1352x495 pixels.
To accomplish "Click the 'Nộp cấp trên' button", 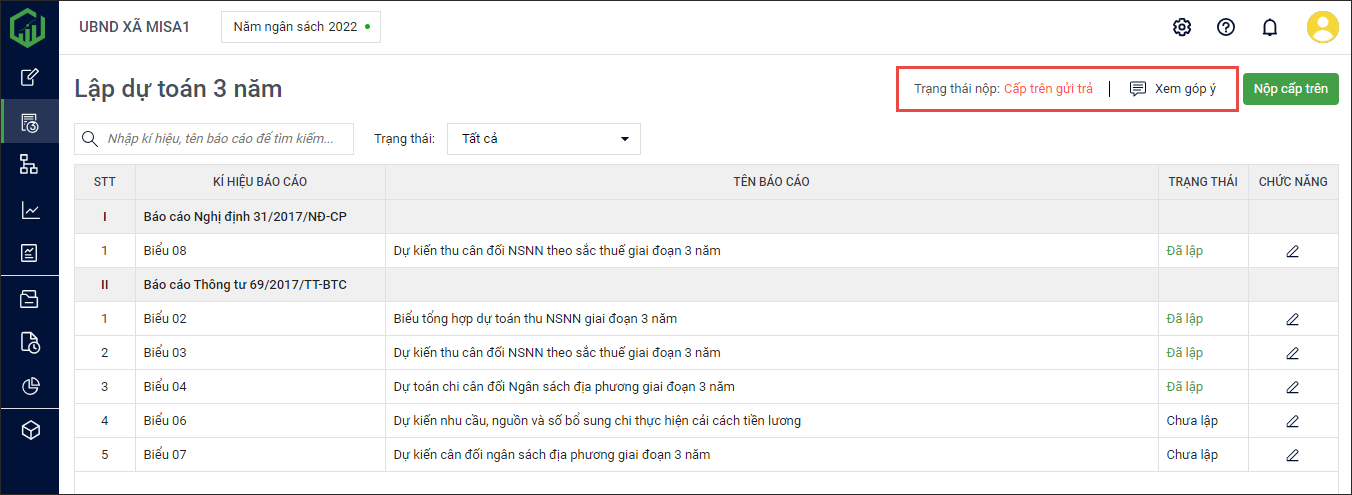I will 1290,89.
